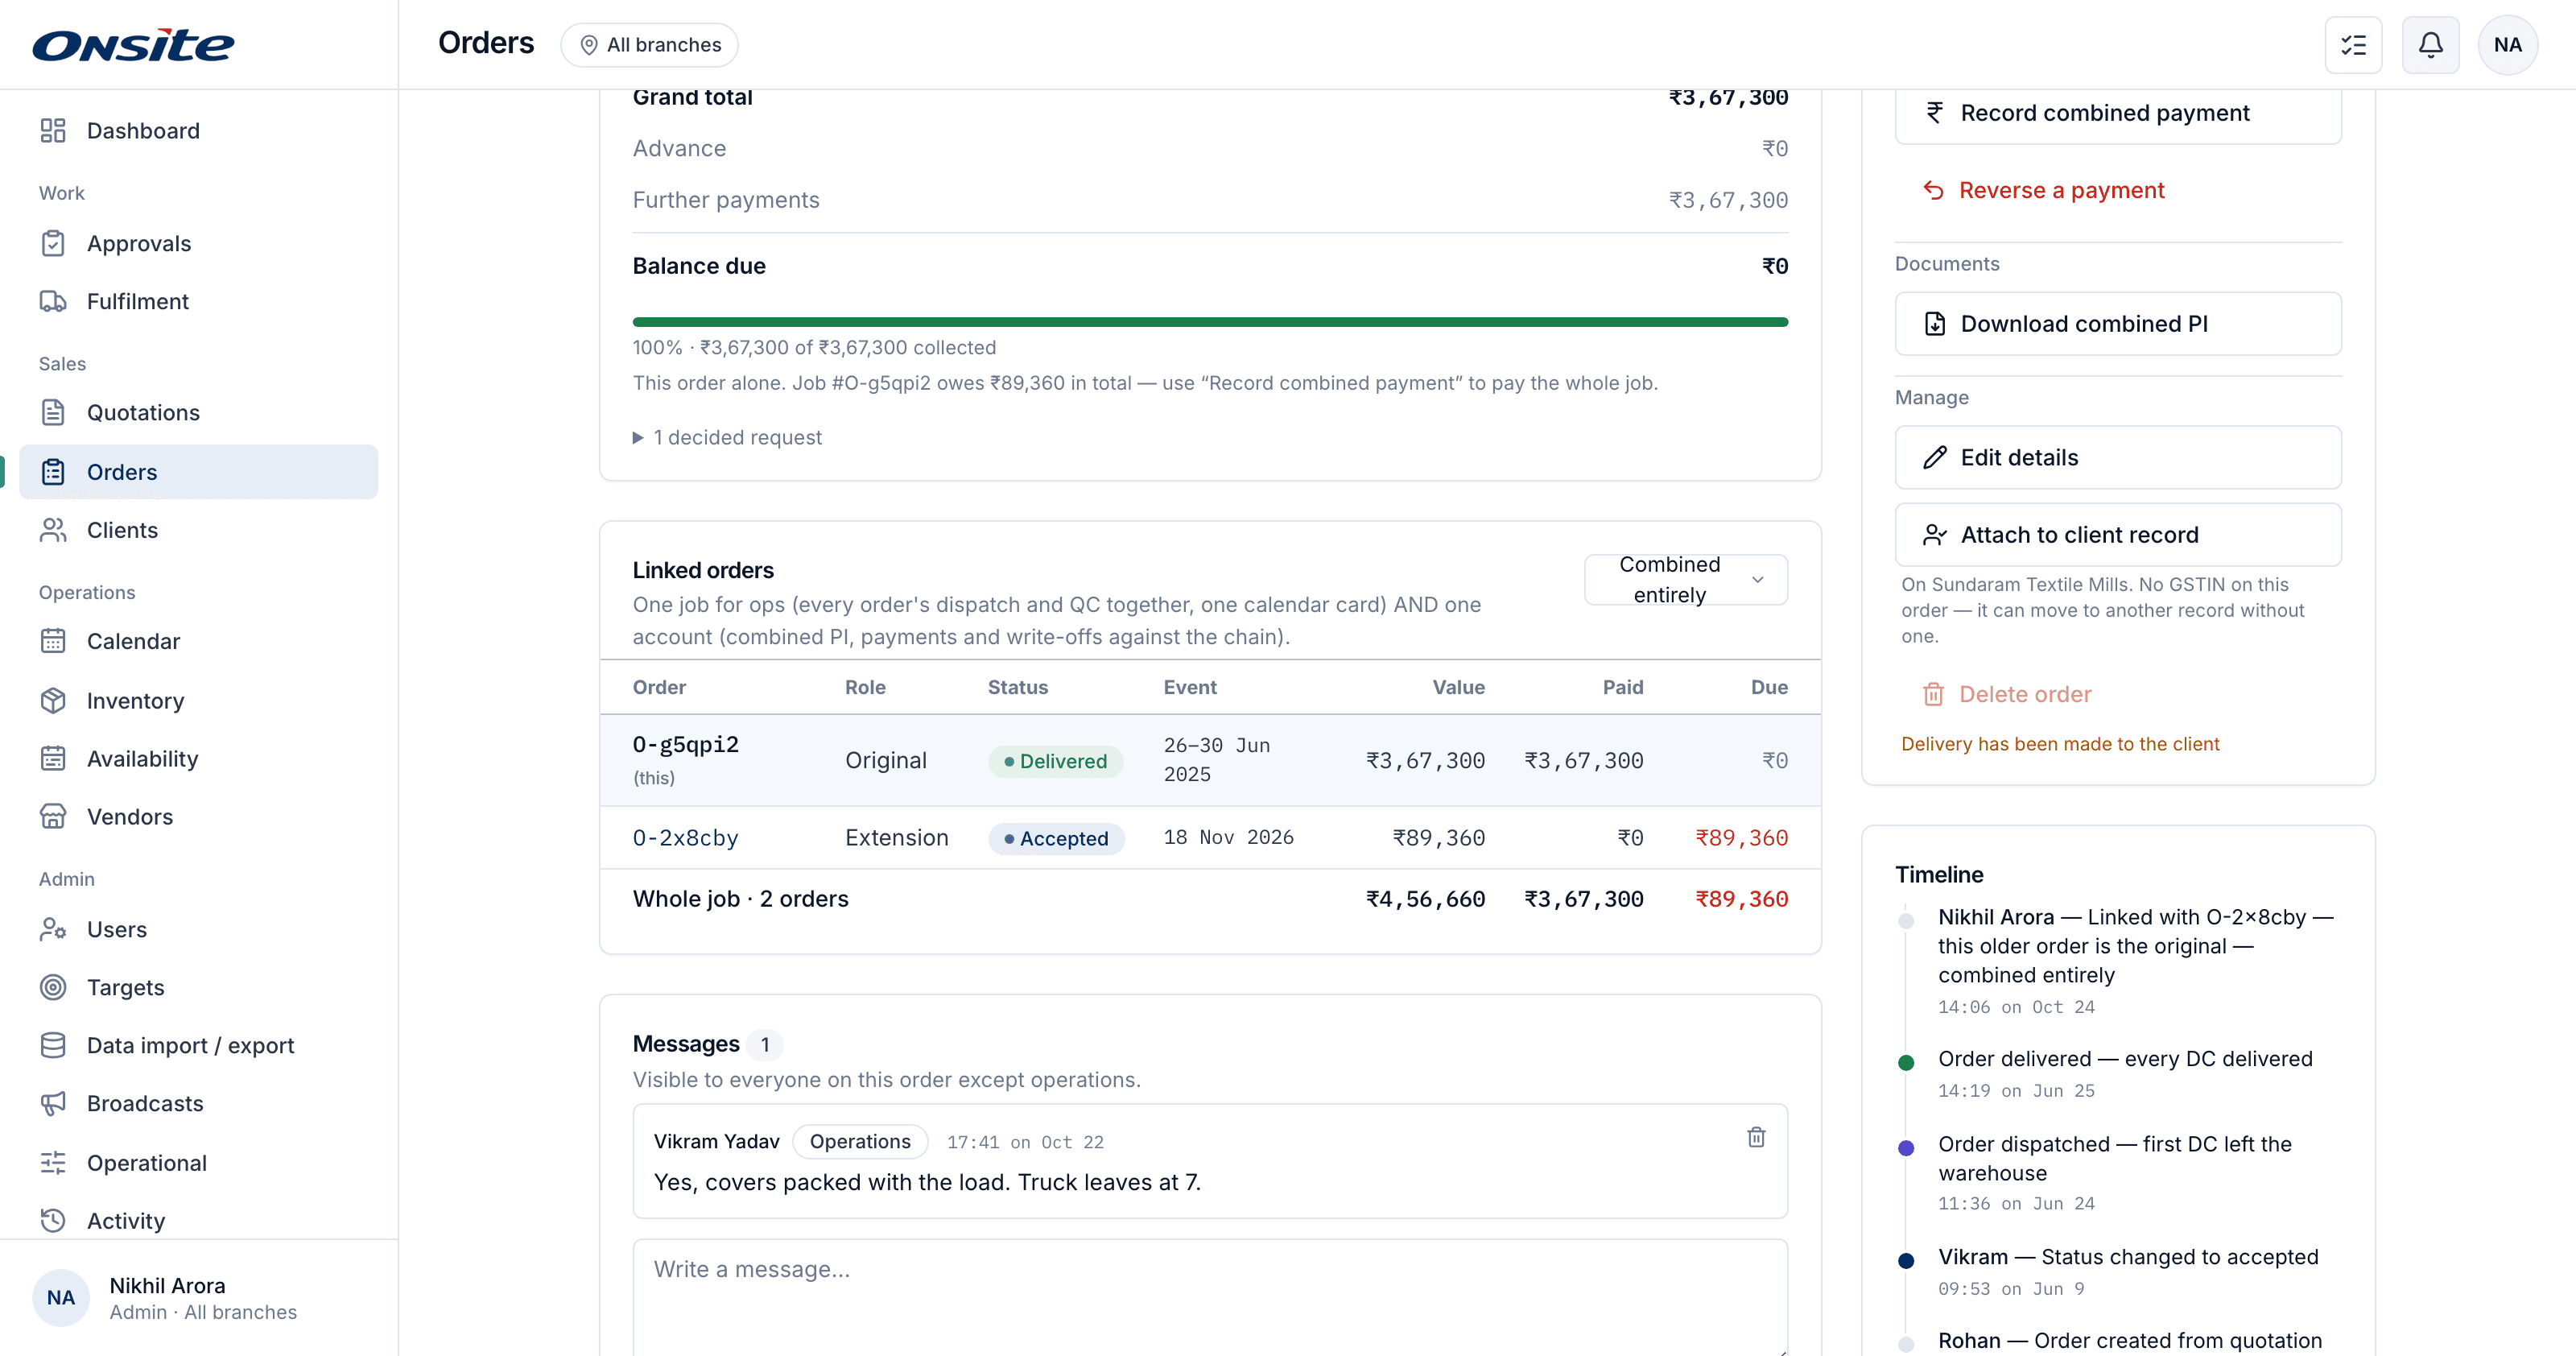Delete Vikram Yadav's message with trash icon
Viewport: 2576px width, 1356px height.
[x=1756, y=1137]
